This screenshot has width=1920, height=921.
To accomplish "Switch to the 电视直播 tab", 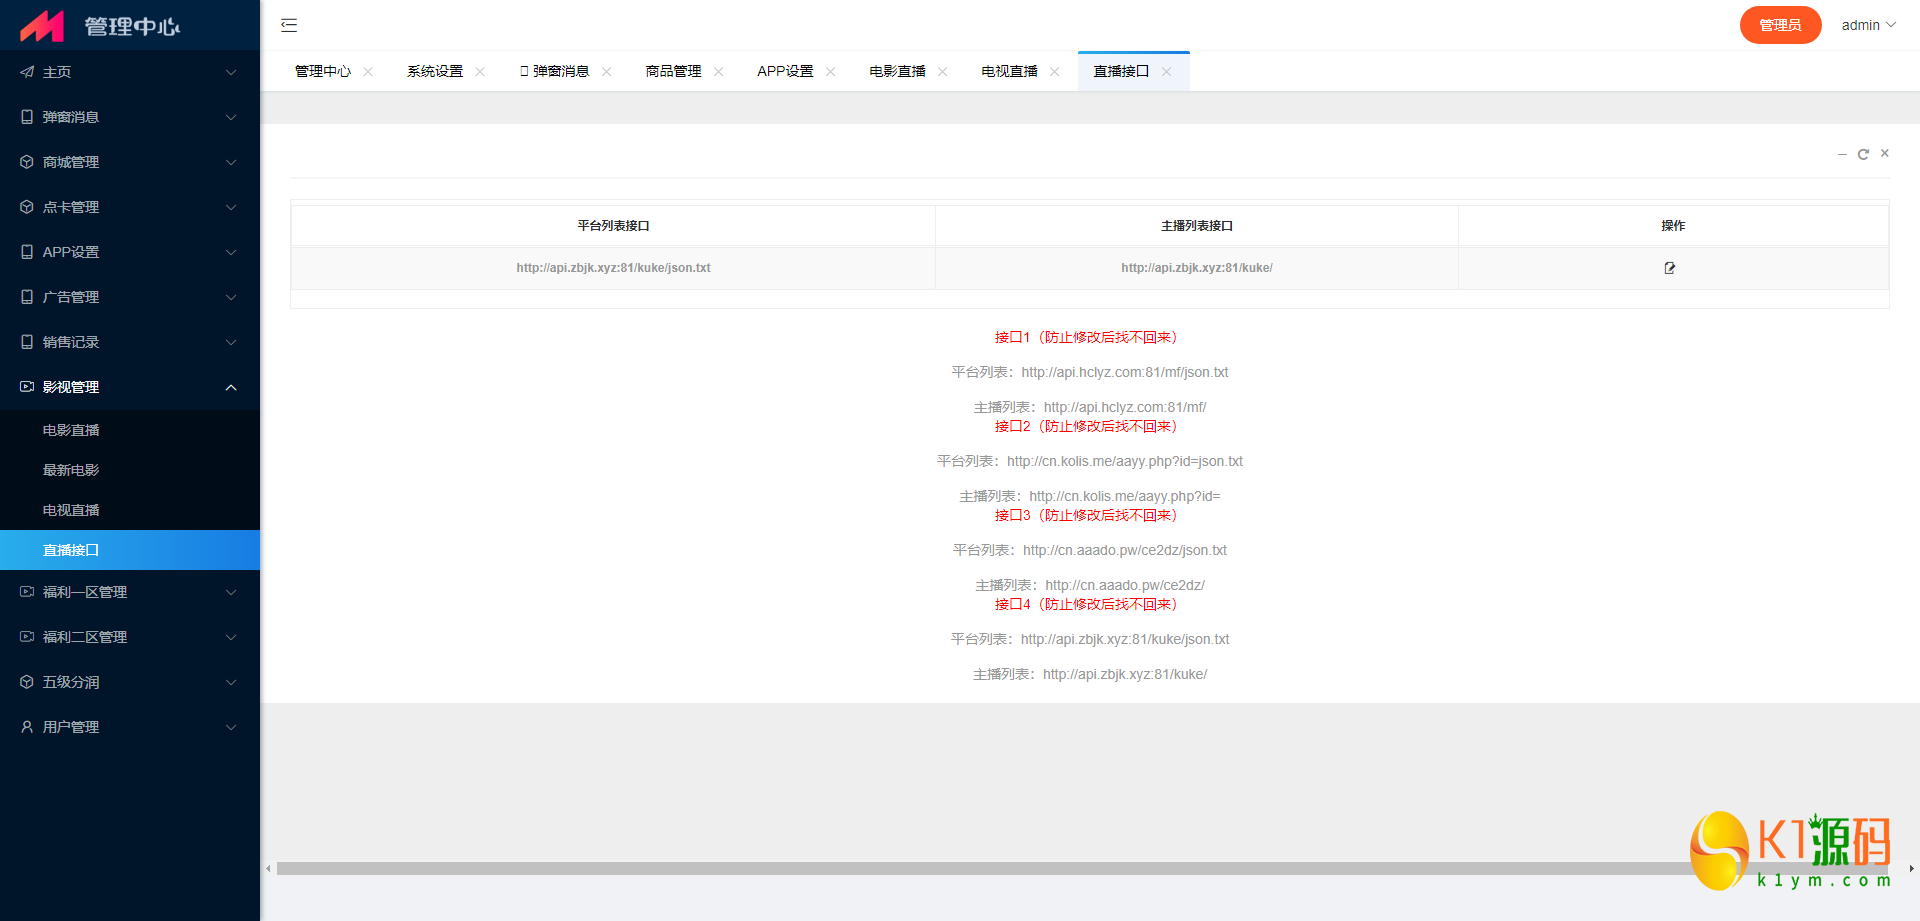I will tap(1009, 72).
